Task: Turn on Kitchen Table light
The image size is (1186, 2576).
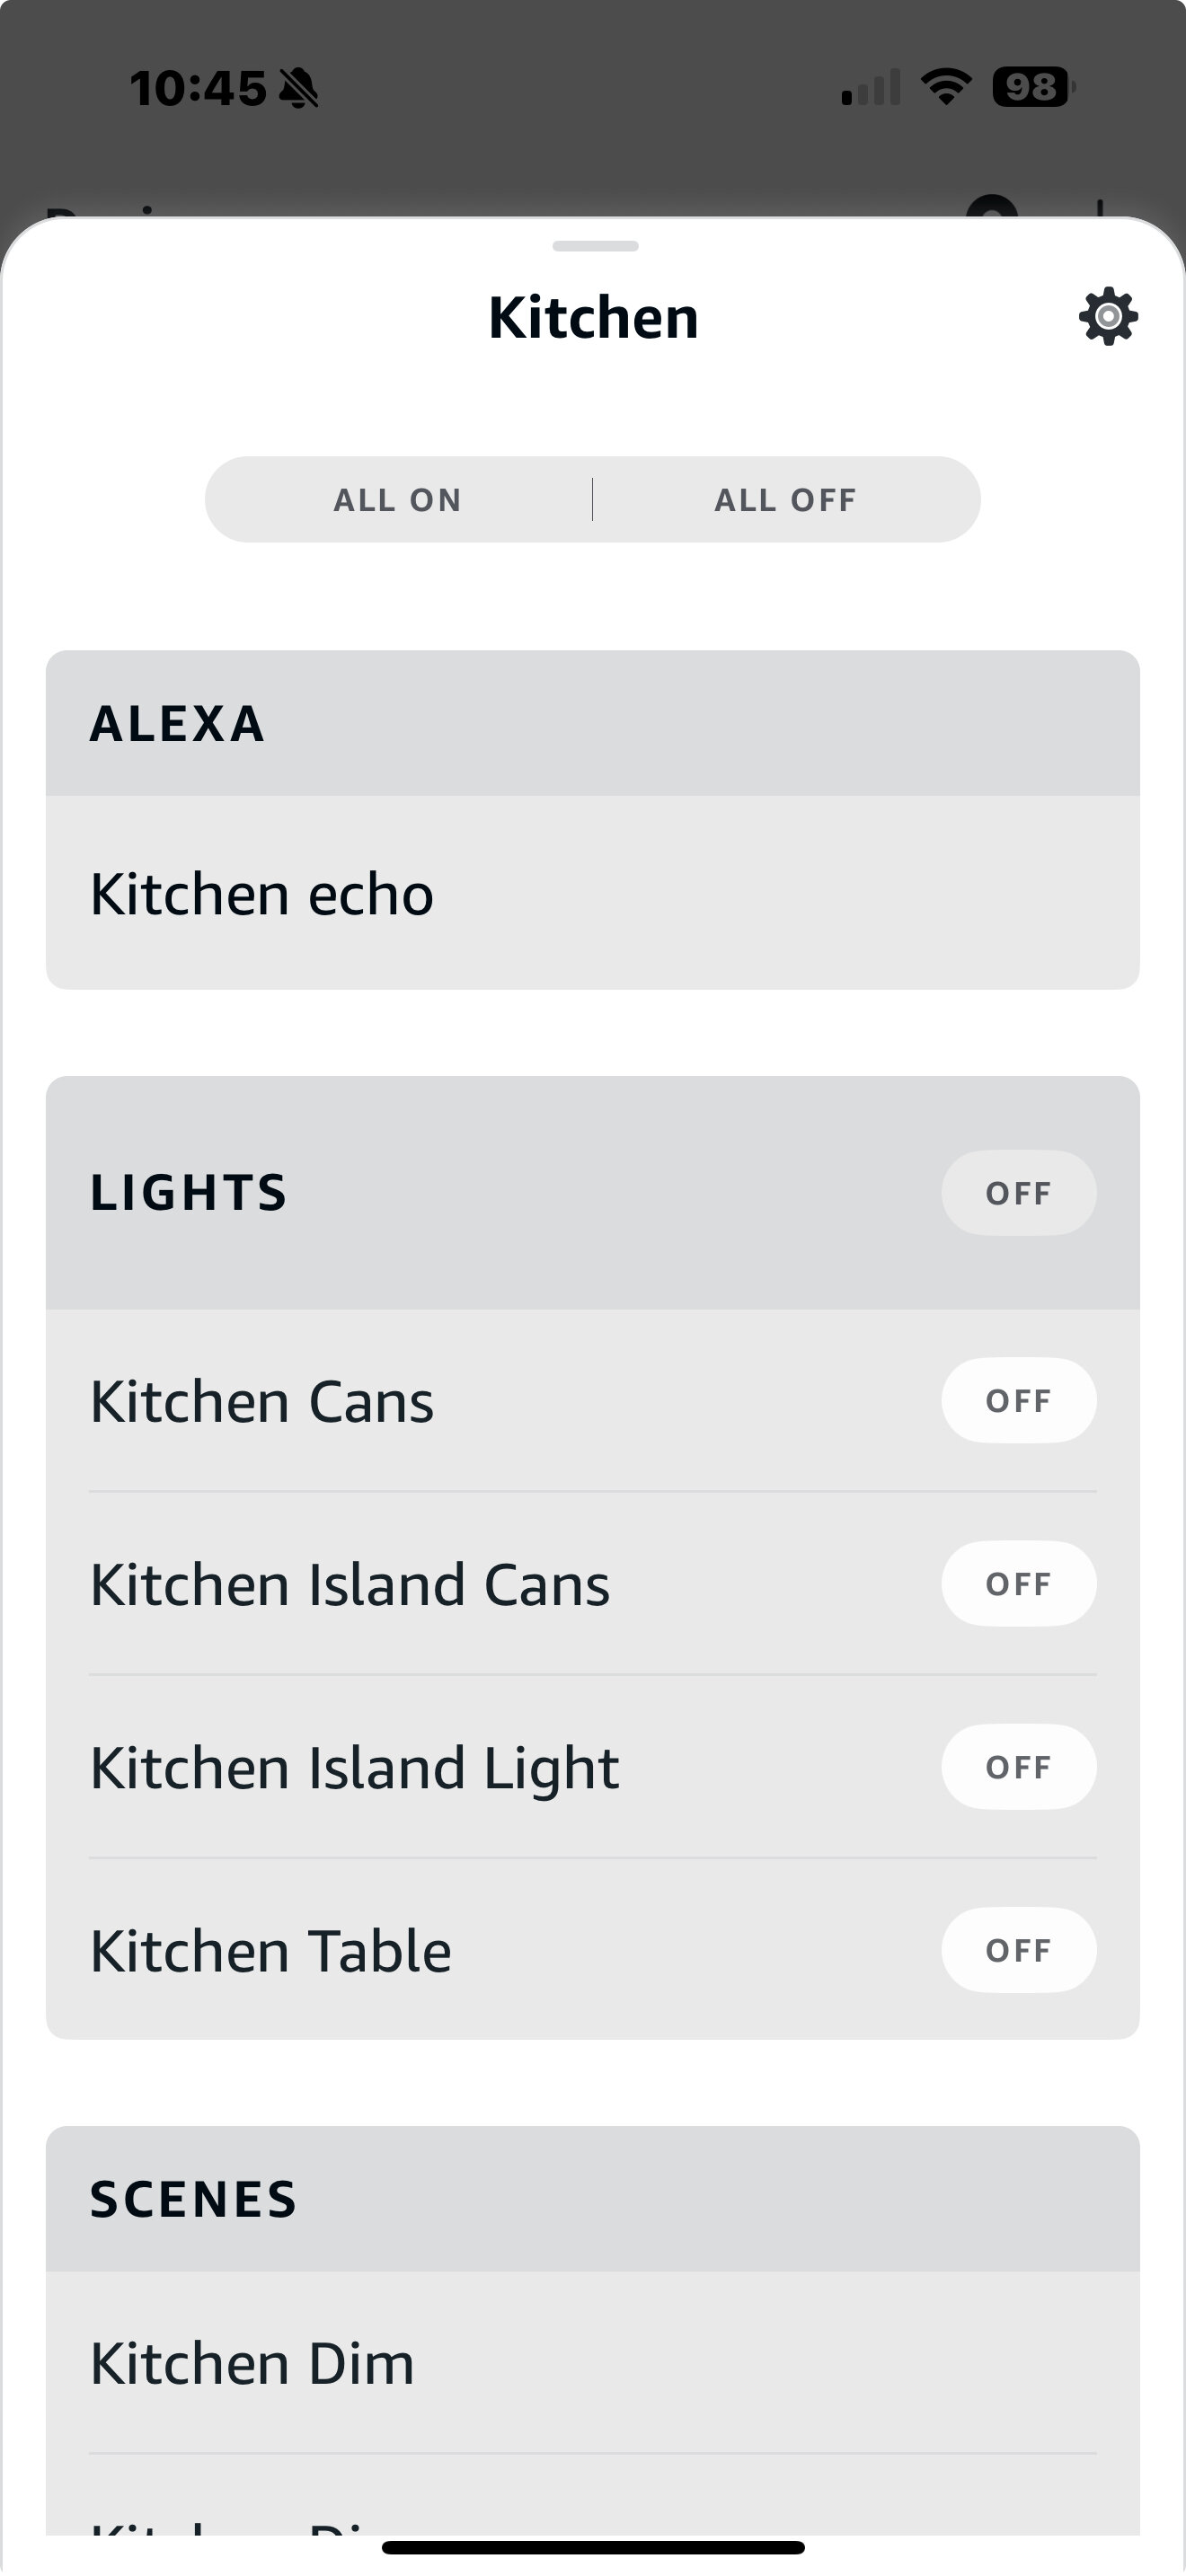Action: (x=1018, y=1950)
